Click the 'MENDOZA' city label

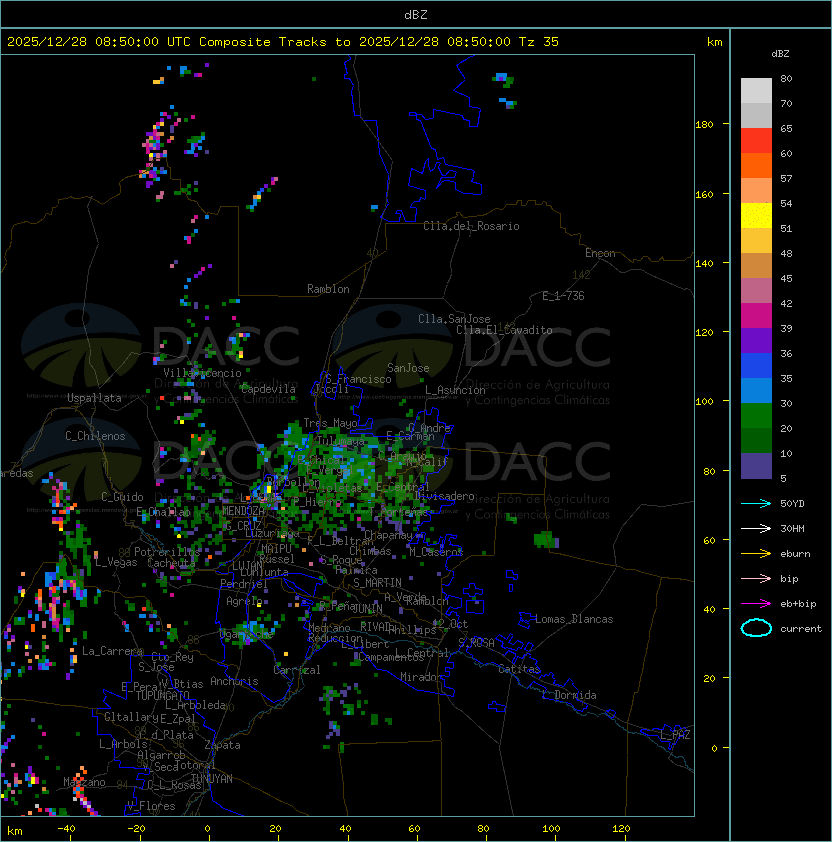point(243,510)
